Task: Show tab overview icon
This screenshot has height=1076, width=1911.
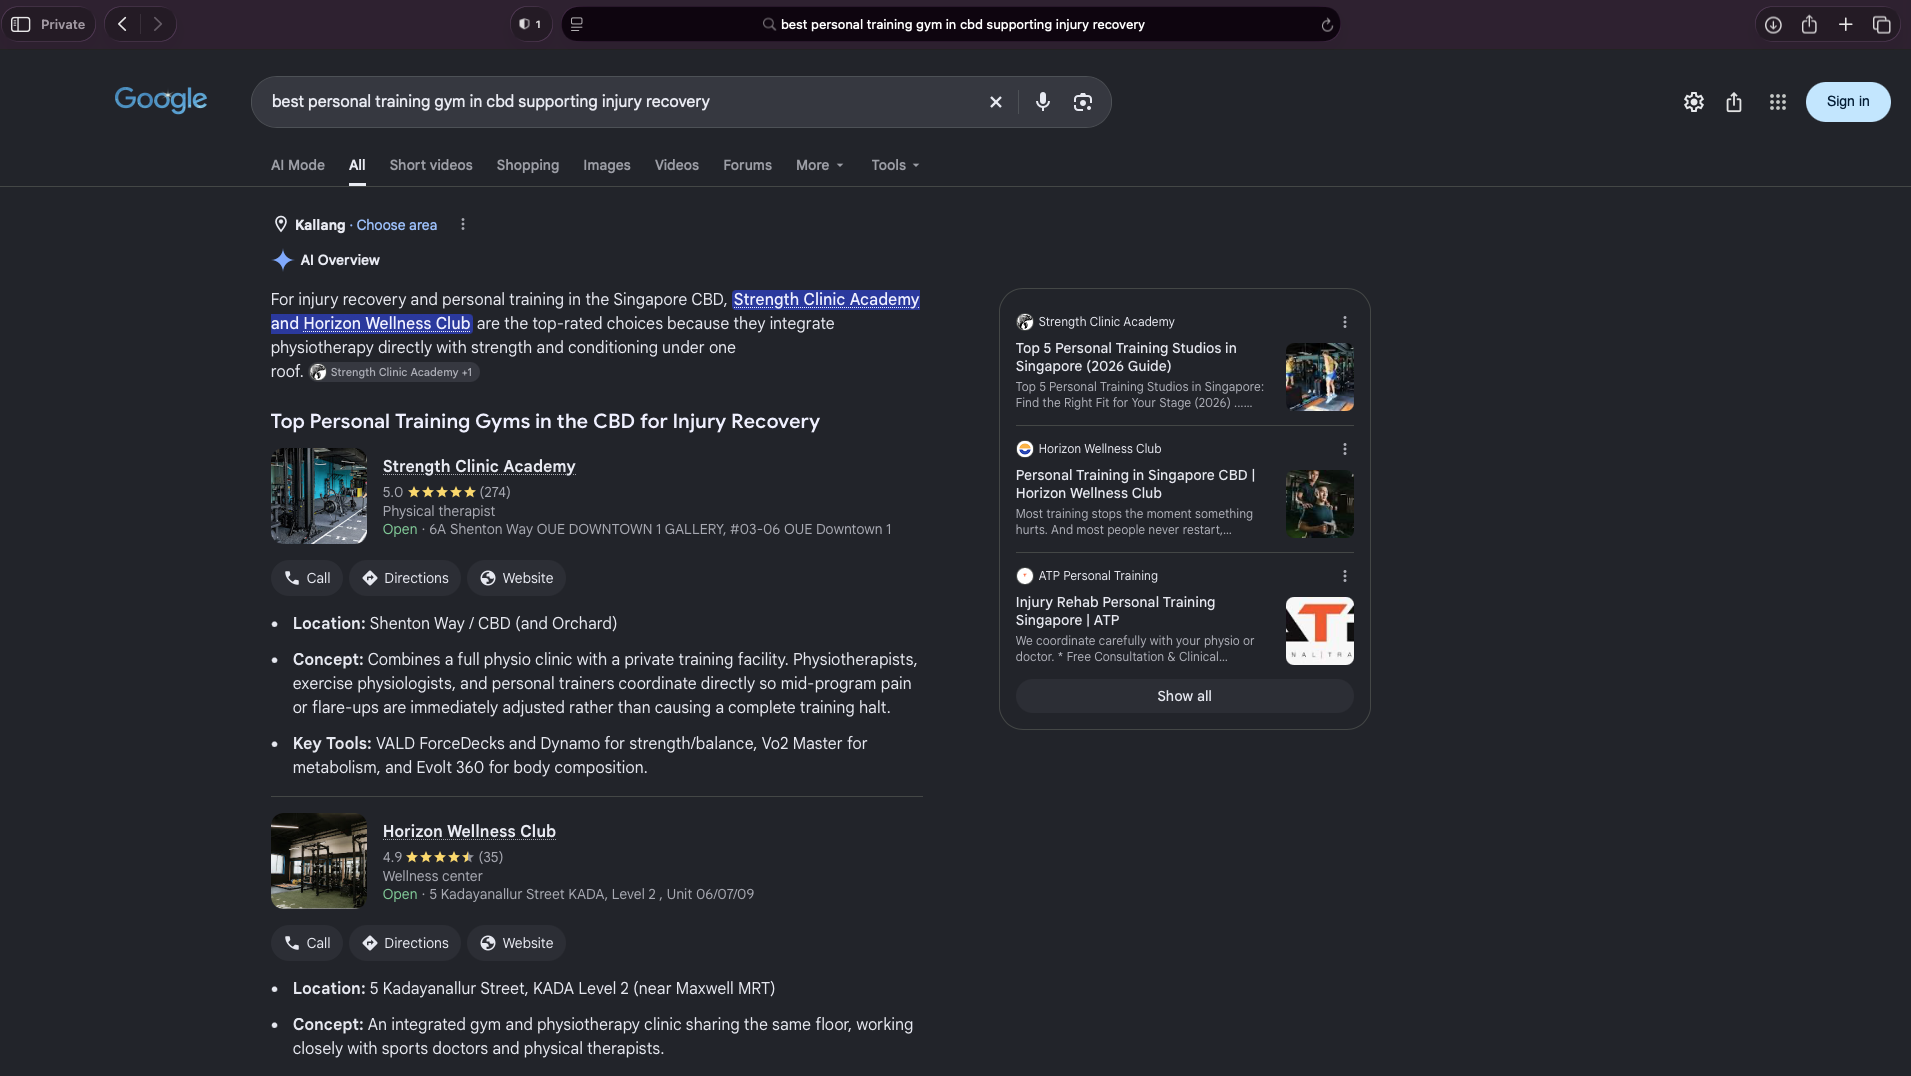Action: pyautogui.click(x=1882, y=25)
